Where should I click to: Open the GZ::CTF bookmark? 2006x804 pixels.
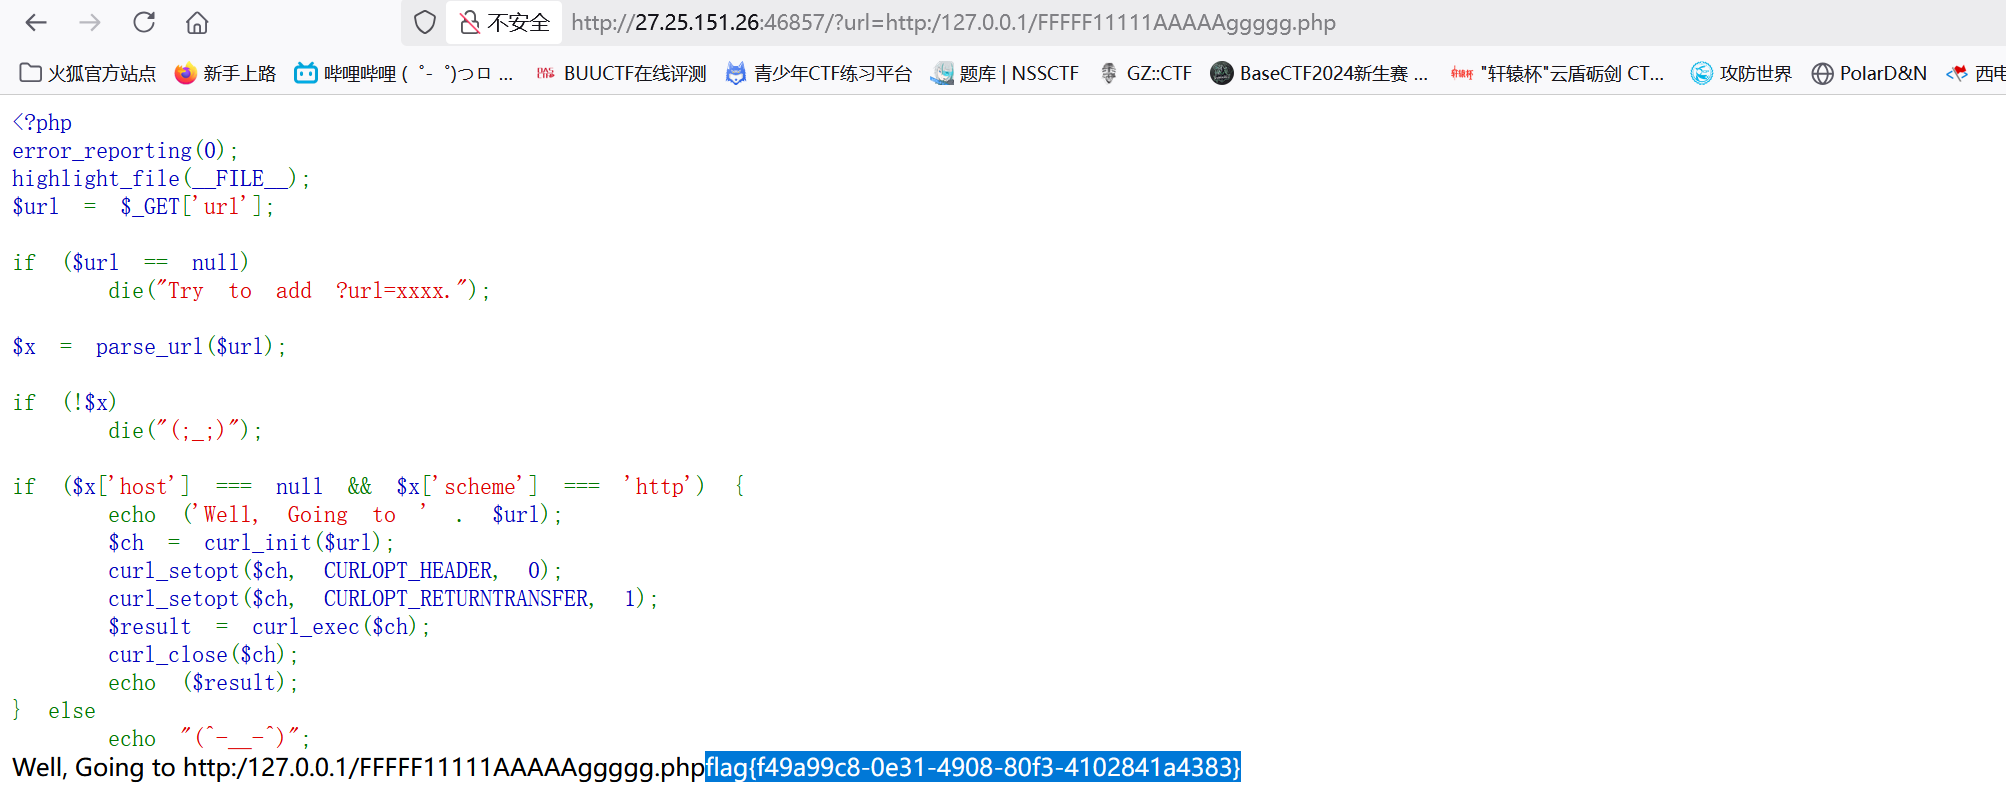(1146, 73)
